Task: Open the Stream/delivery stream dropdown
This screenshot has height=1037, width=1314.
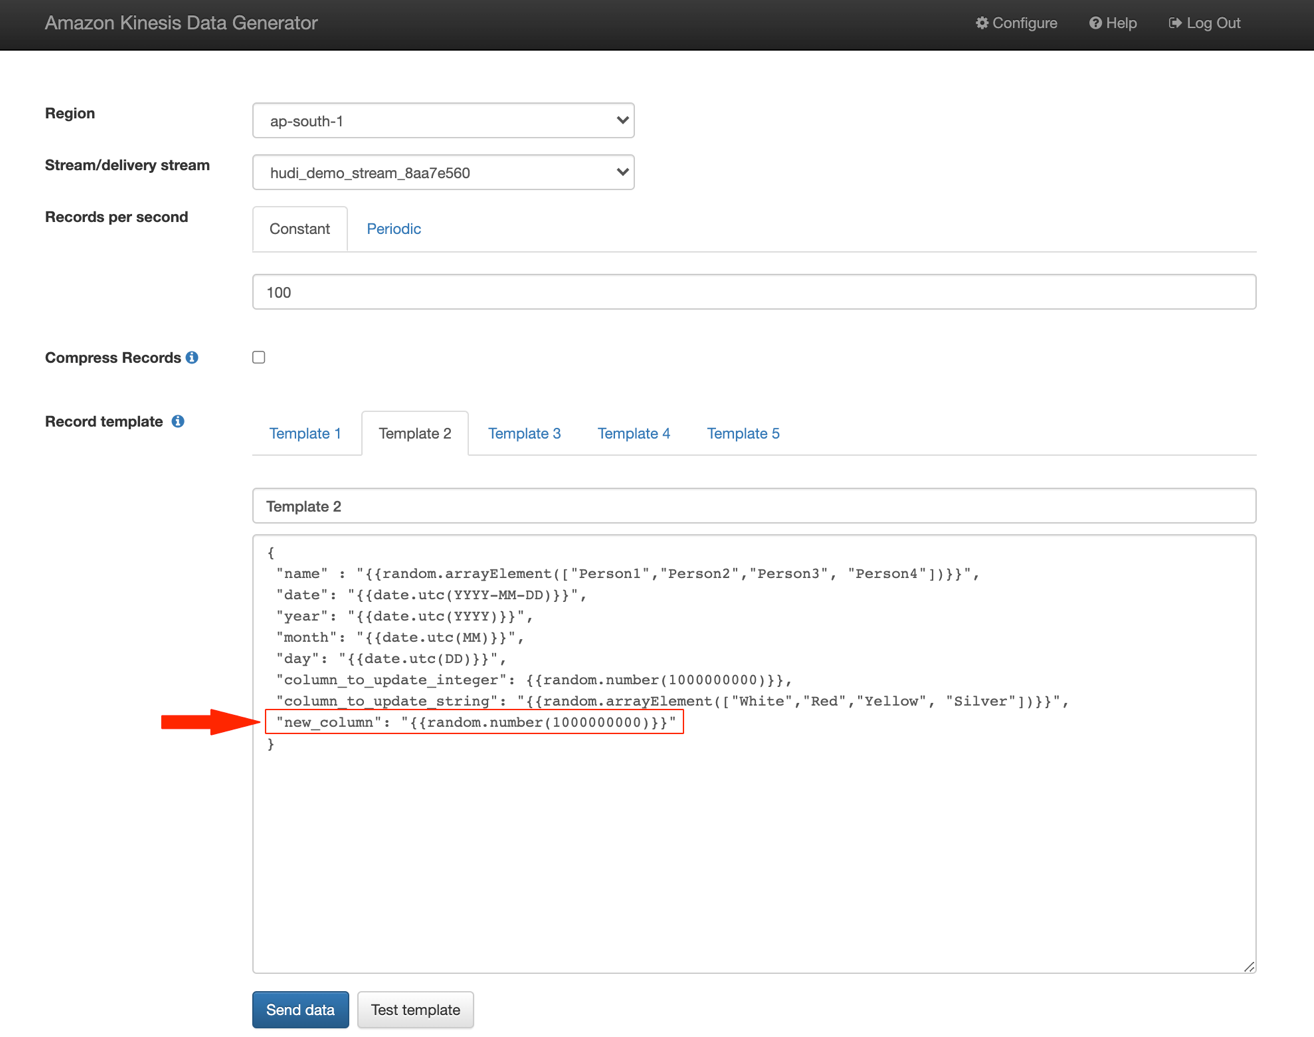Action: [x=443, y=173]
